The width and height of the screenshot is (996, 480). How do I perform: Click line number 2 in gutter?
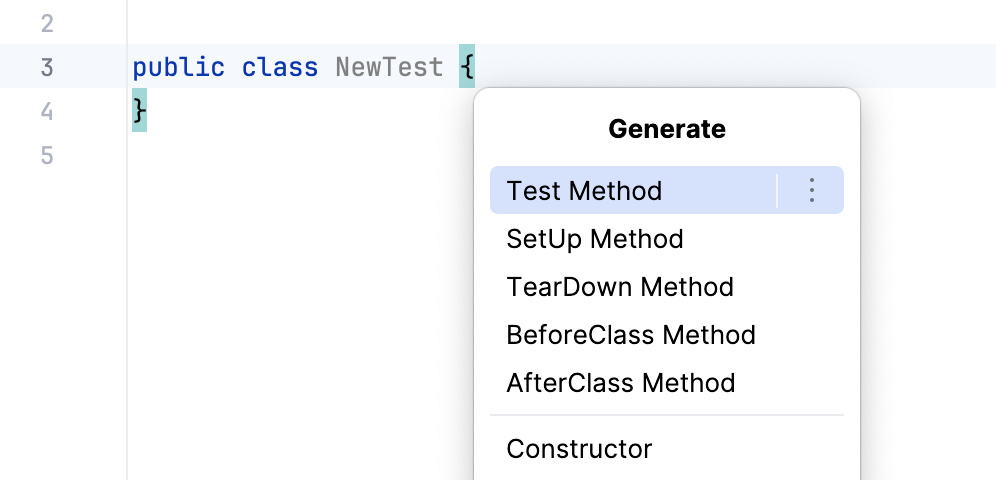coord(47,23)
